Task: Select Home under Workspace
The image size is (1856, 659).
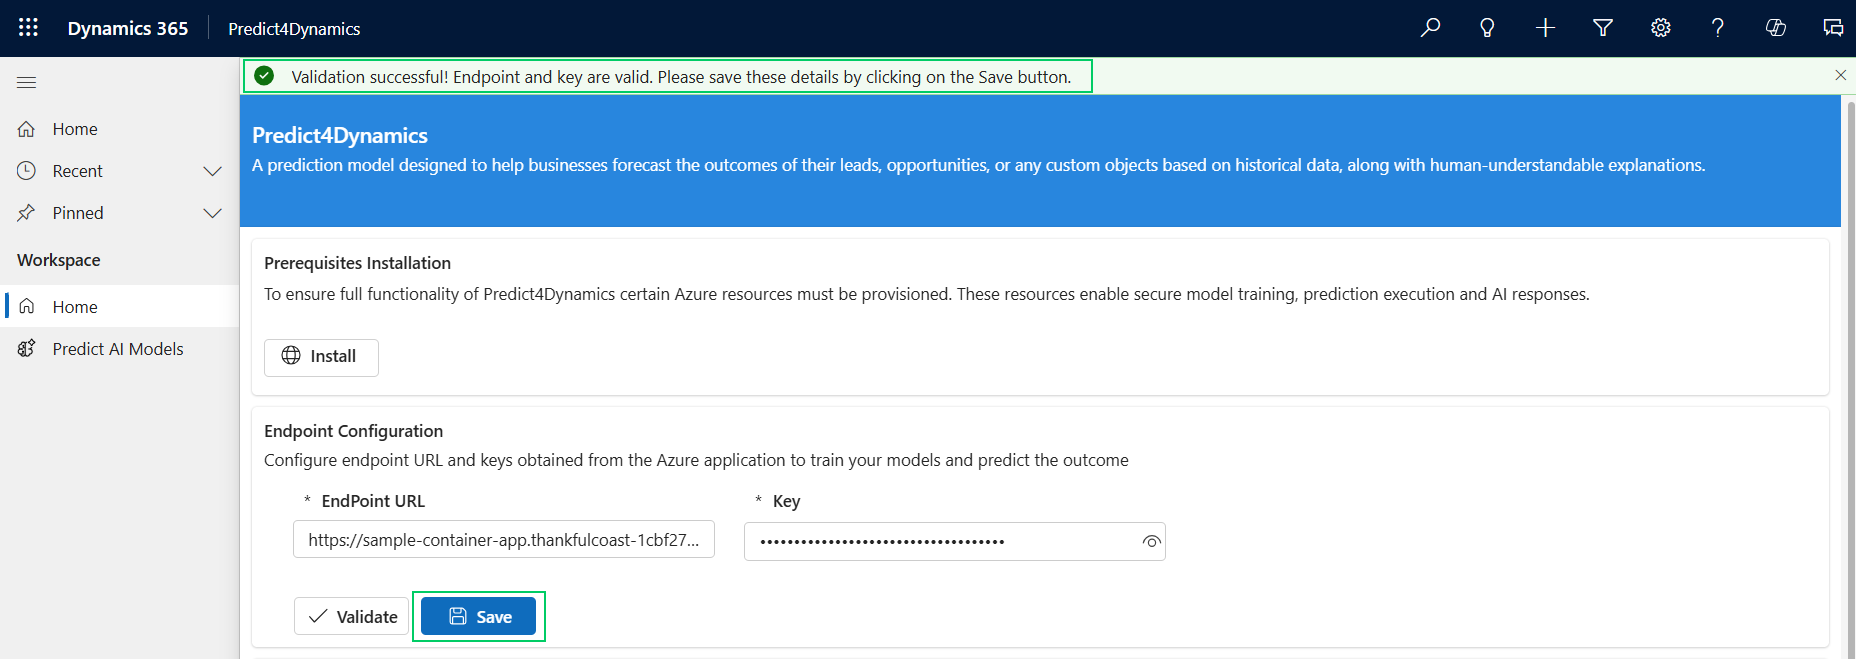Action: point(75,307)
